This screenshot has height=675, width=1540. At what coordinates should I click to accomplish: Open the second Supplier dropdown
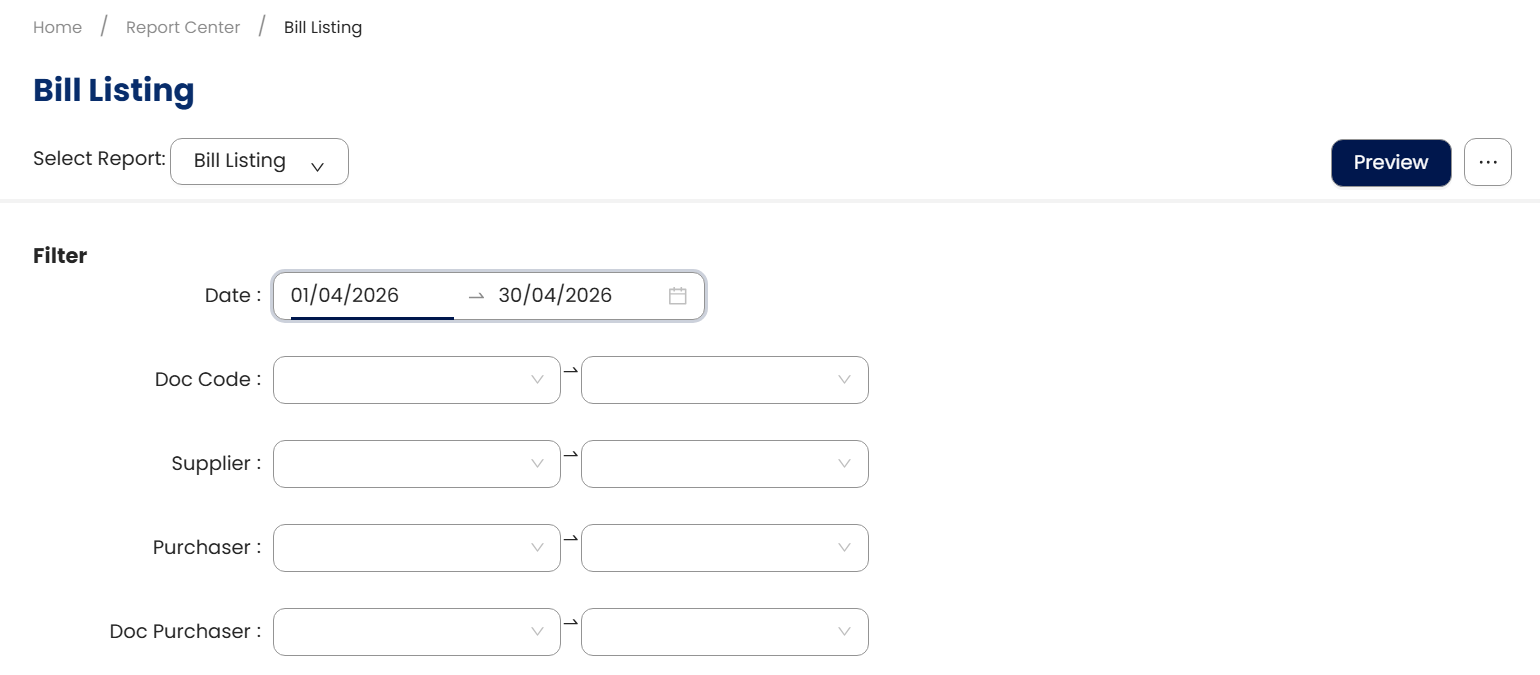(724, 464)
